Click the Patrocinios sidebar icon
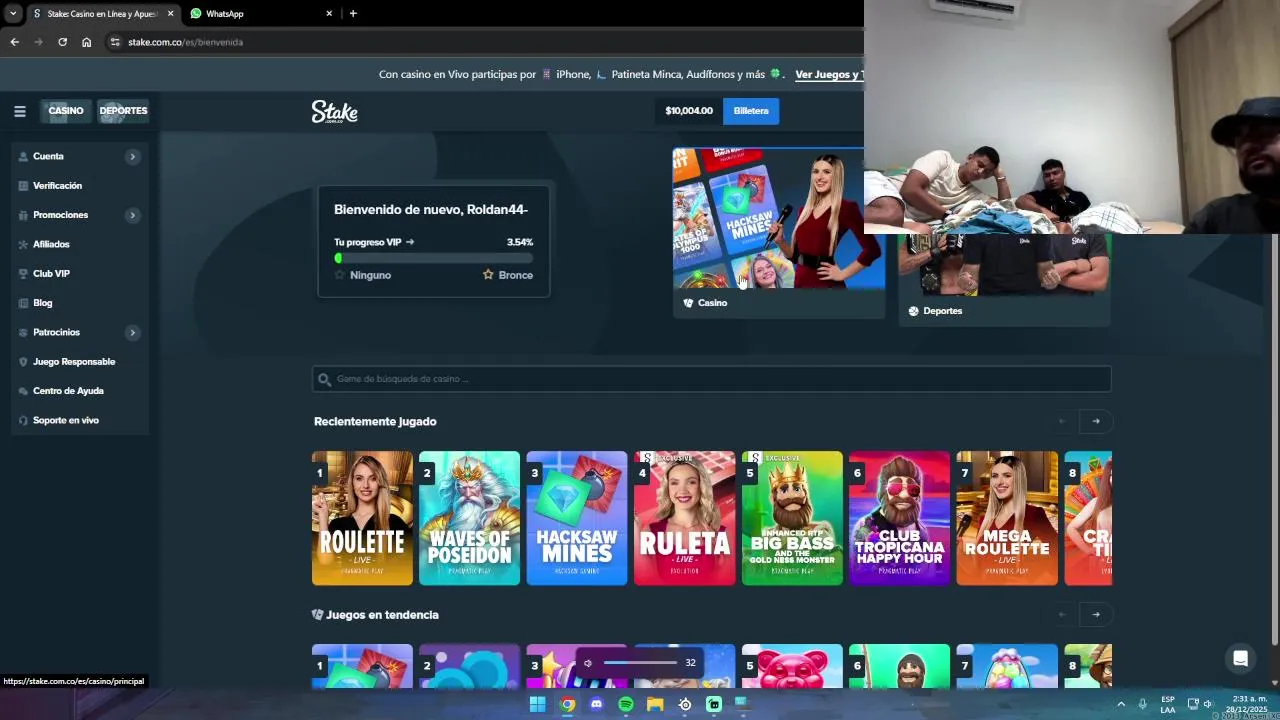 tap(23, 332)
